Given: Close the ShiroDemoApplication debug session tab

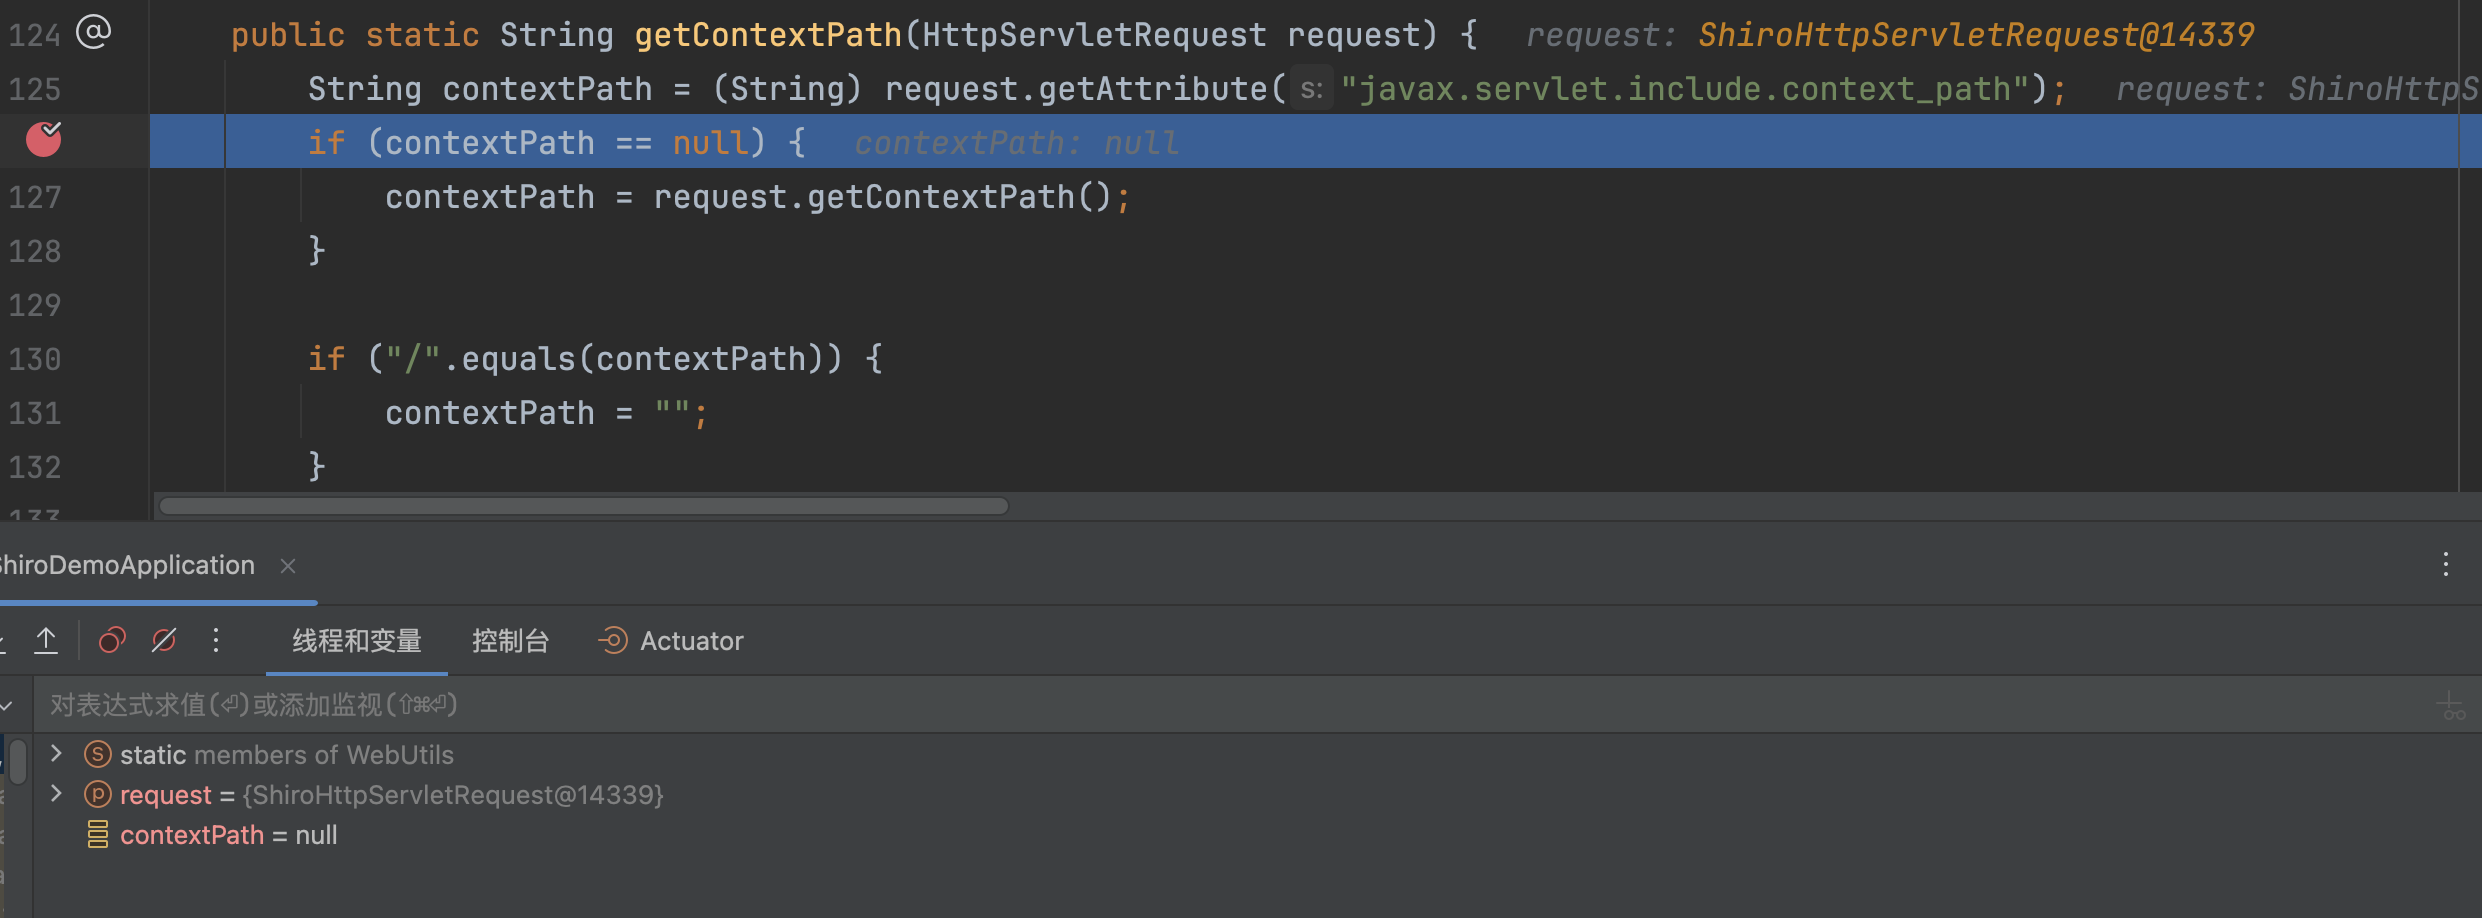Looking at the screenshot, I should [x=288, y=566].
